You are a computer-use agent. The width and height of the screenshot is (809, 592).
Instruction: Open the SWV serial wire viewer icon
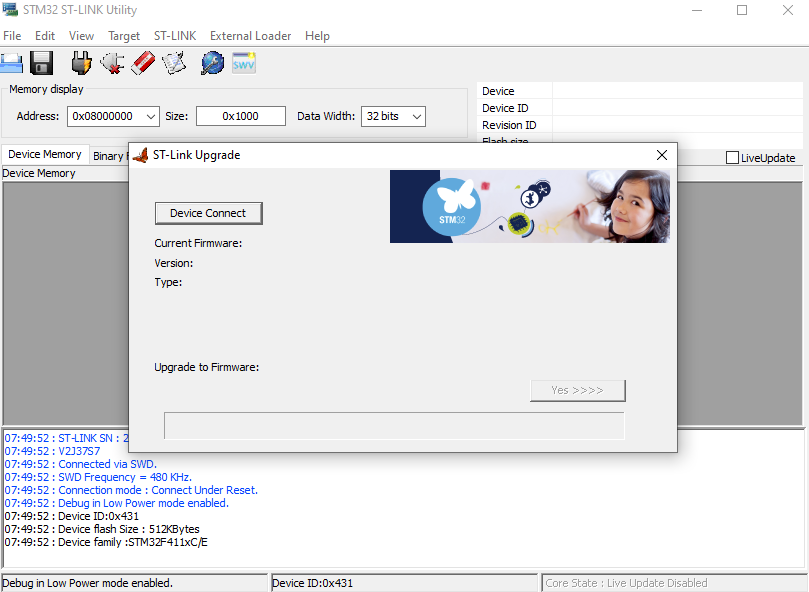(x=244, y=63)
